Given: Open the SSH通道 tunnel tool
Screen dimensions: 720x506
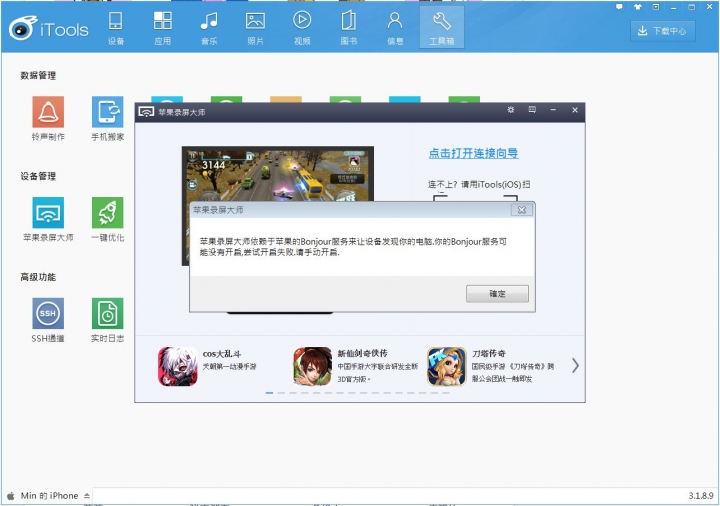Looking at the screenshot, I should [48, 320].
